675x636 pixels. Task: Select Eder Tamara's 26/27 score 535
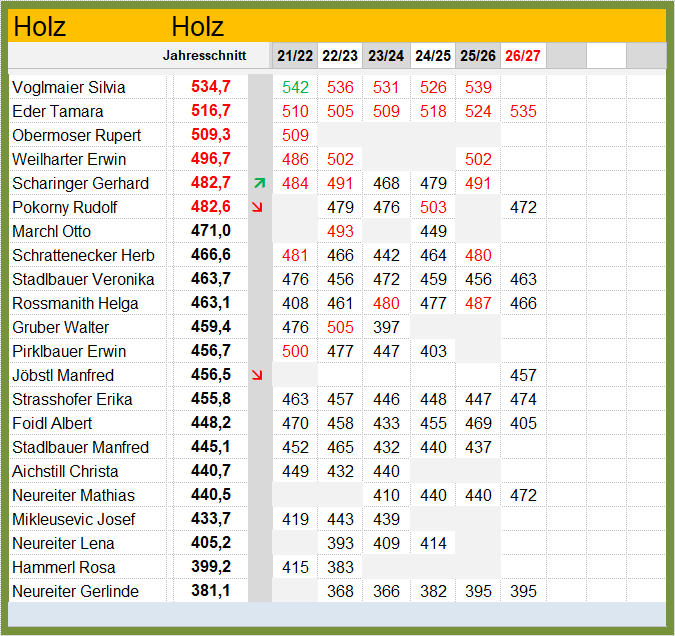pos(523,112)
